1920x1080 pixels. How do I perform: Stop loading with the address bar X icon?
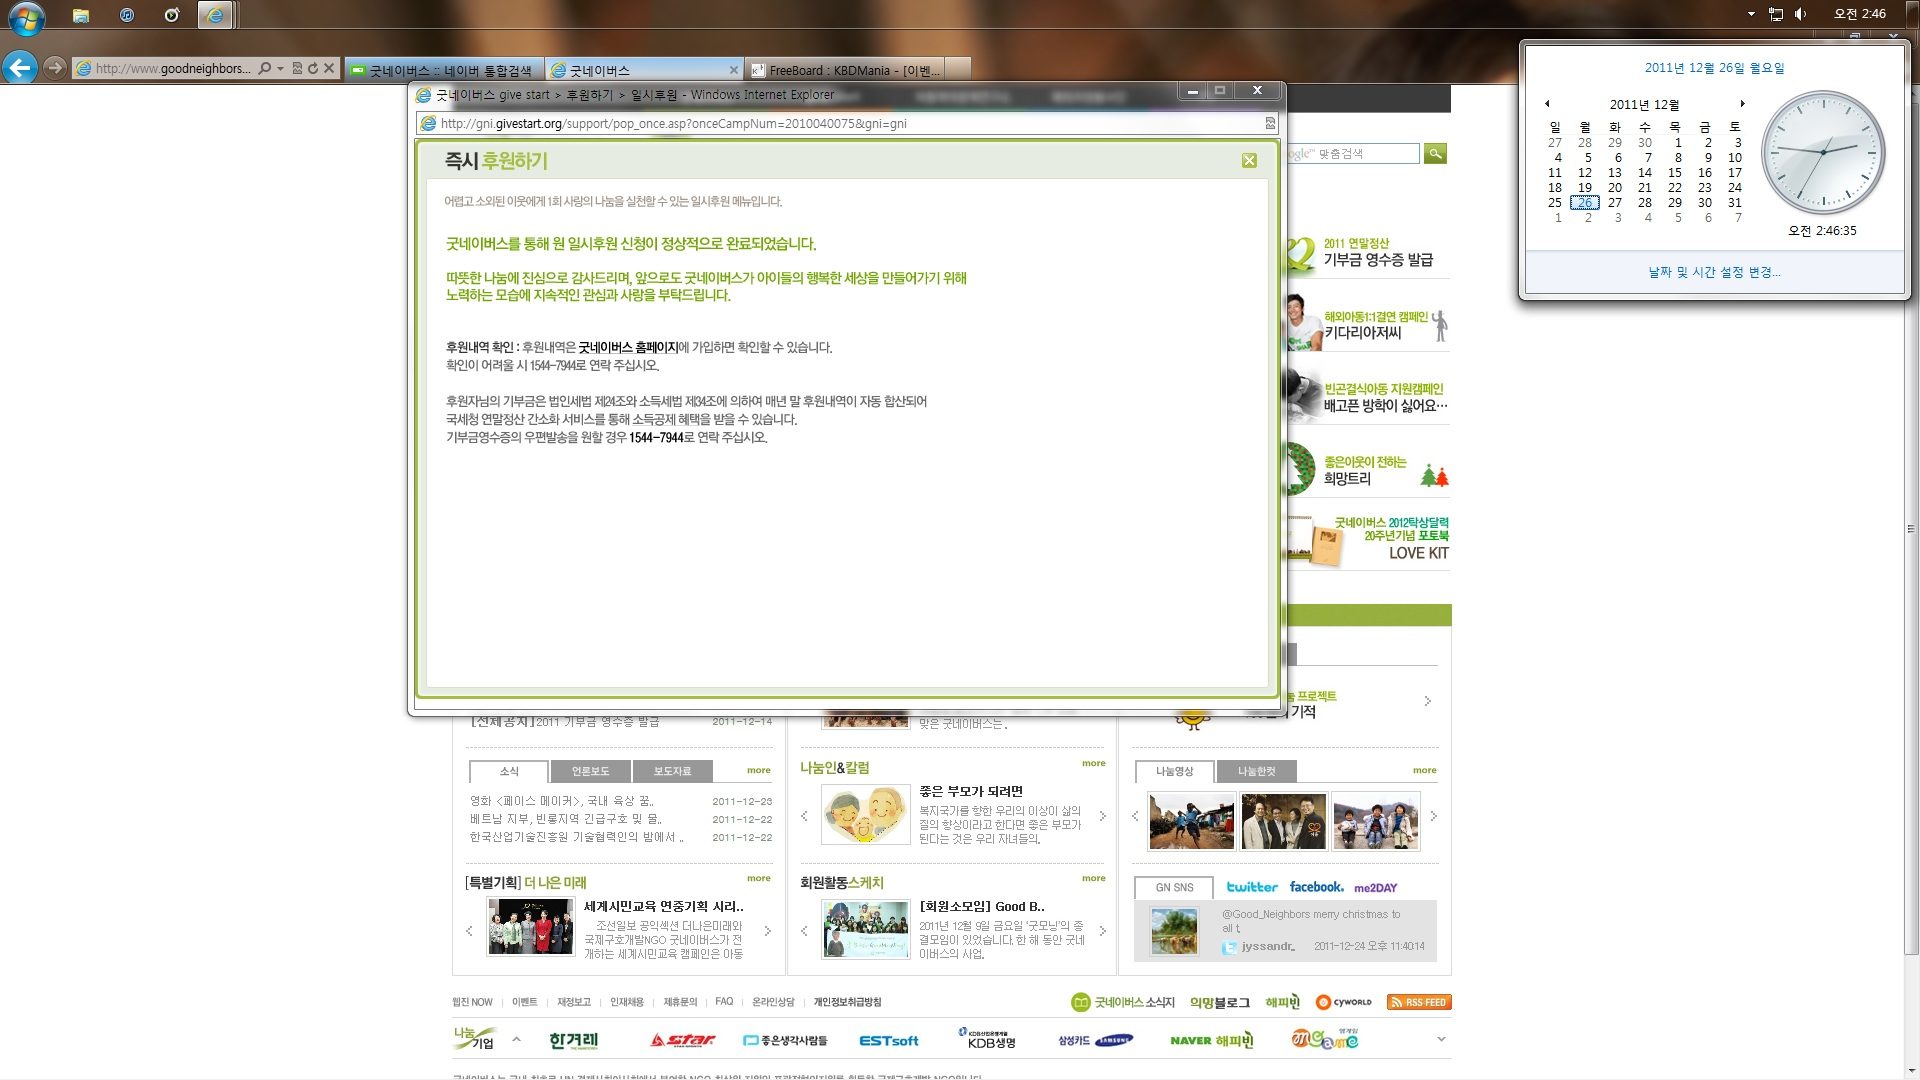coord(328,68)
